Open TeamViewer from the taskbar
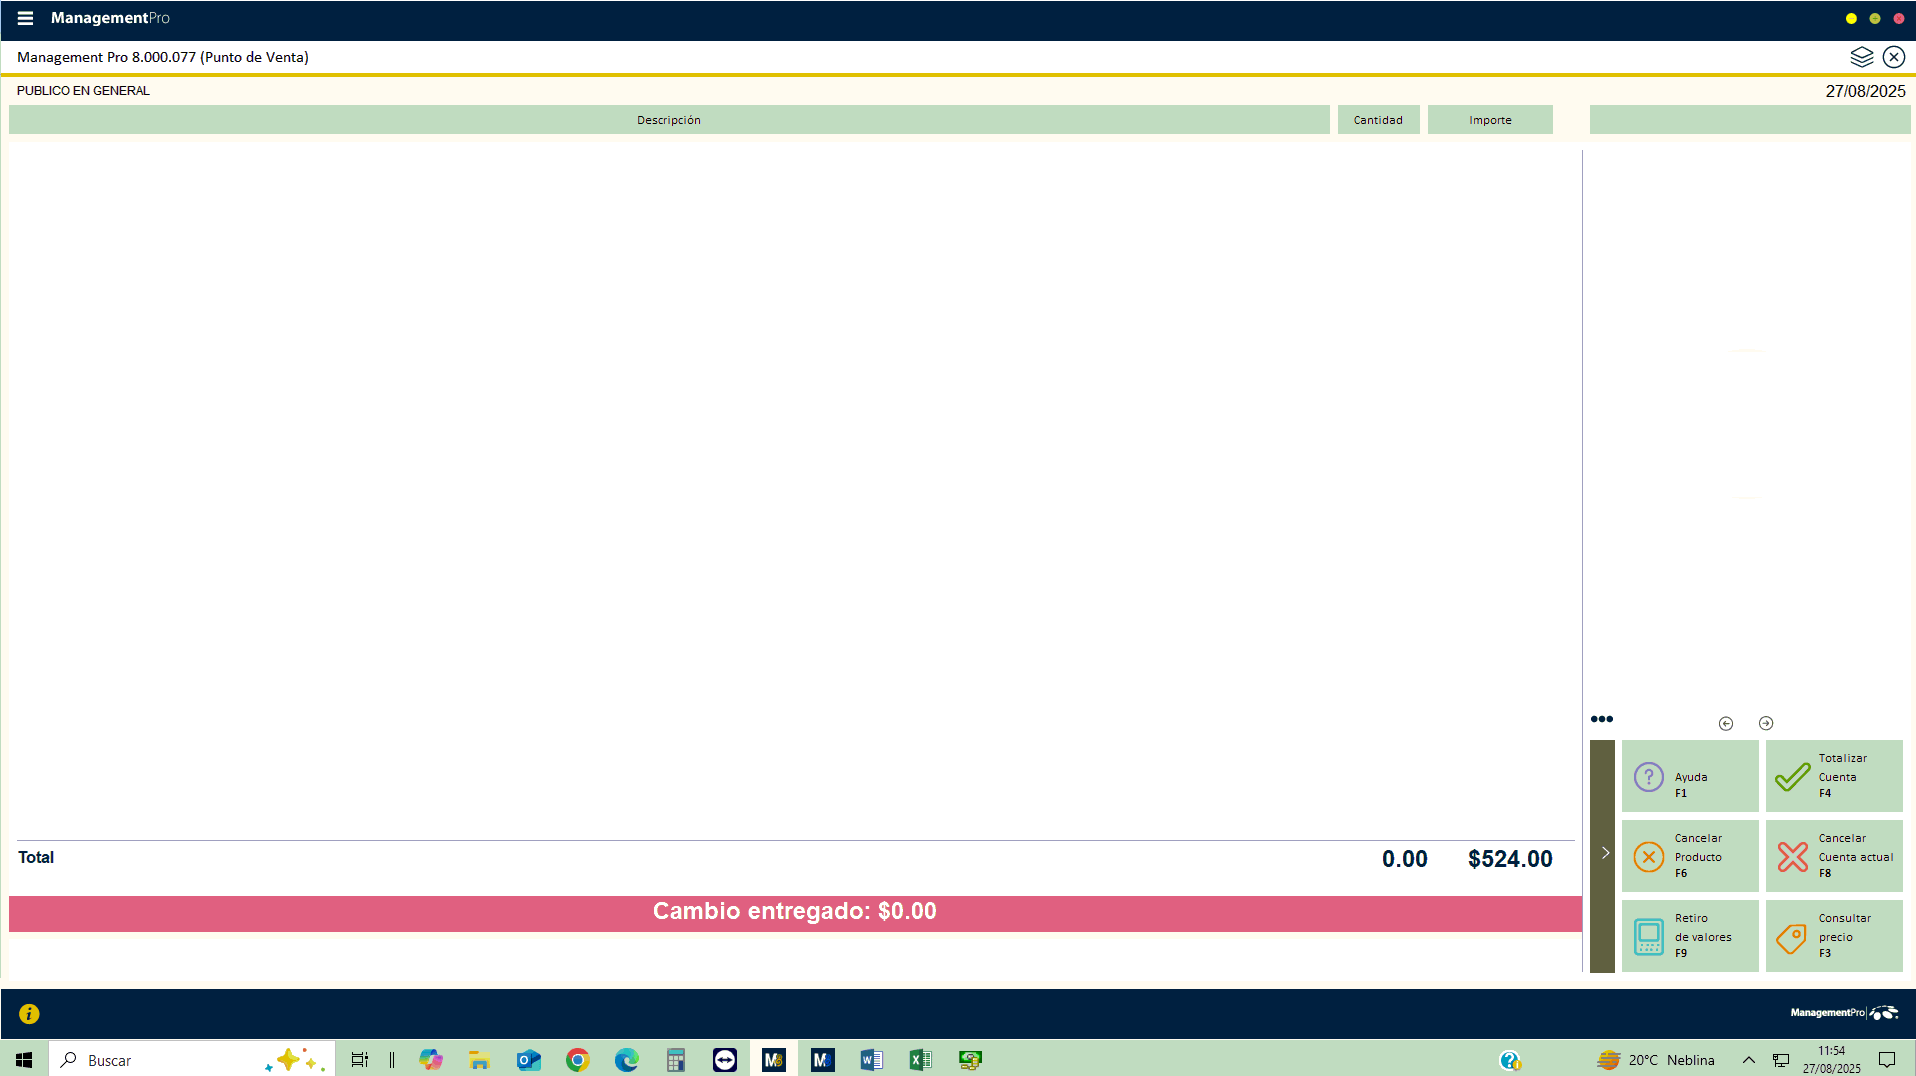1916x1076 pixels. (x=724, y=1060)
